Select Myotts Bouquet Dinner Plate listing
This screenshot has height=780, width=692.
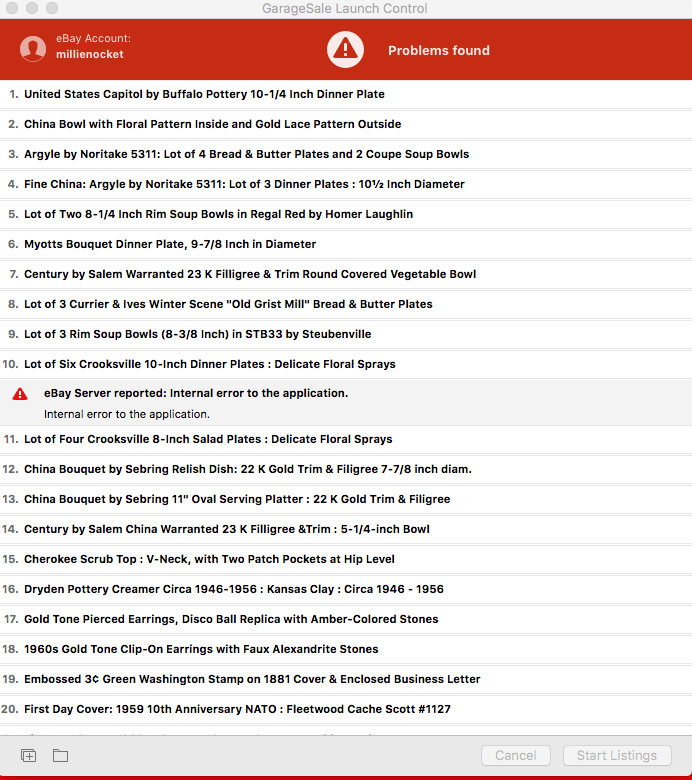tap(346, 244)
